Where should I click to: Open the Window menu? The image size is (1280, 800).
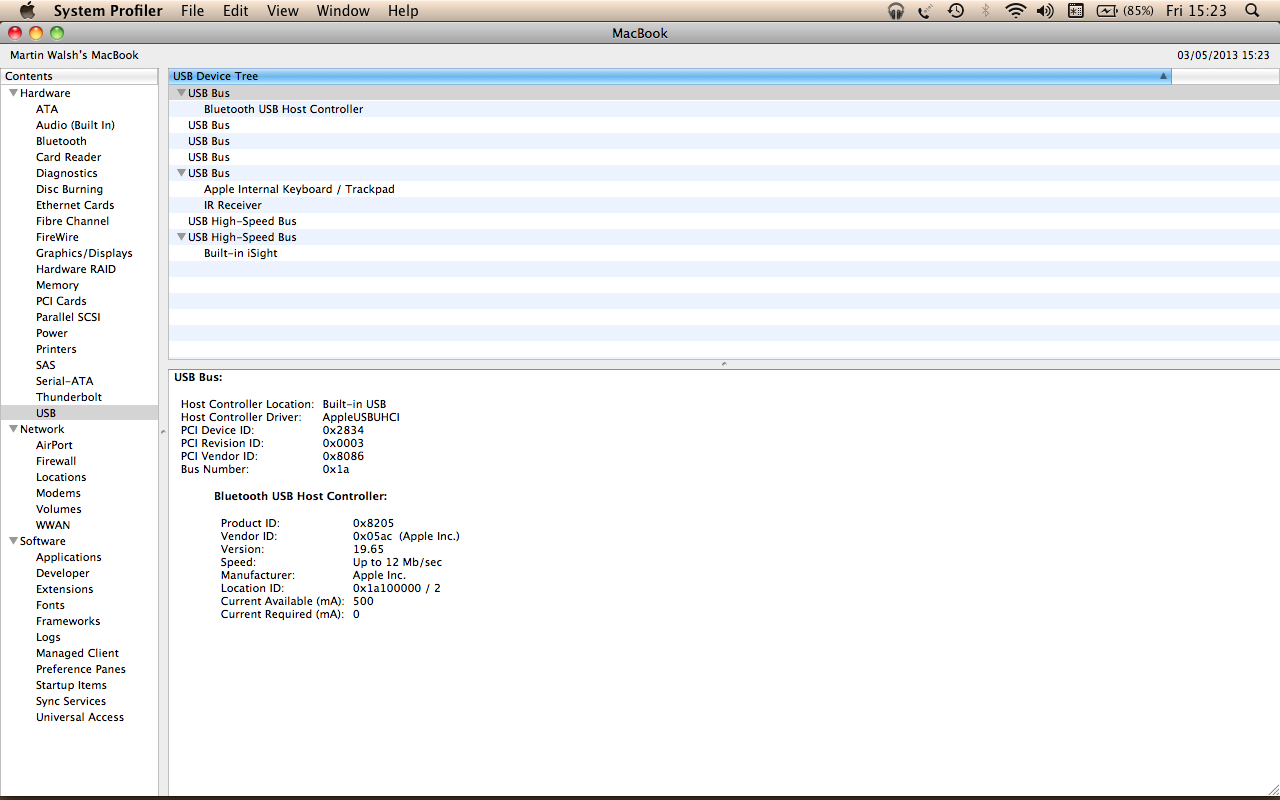[343, 11]
